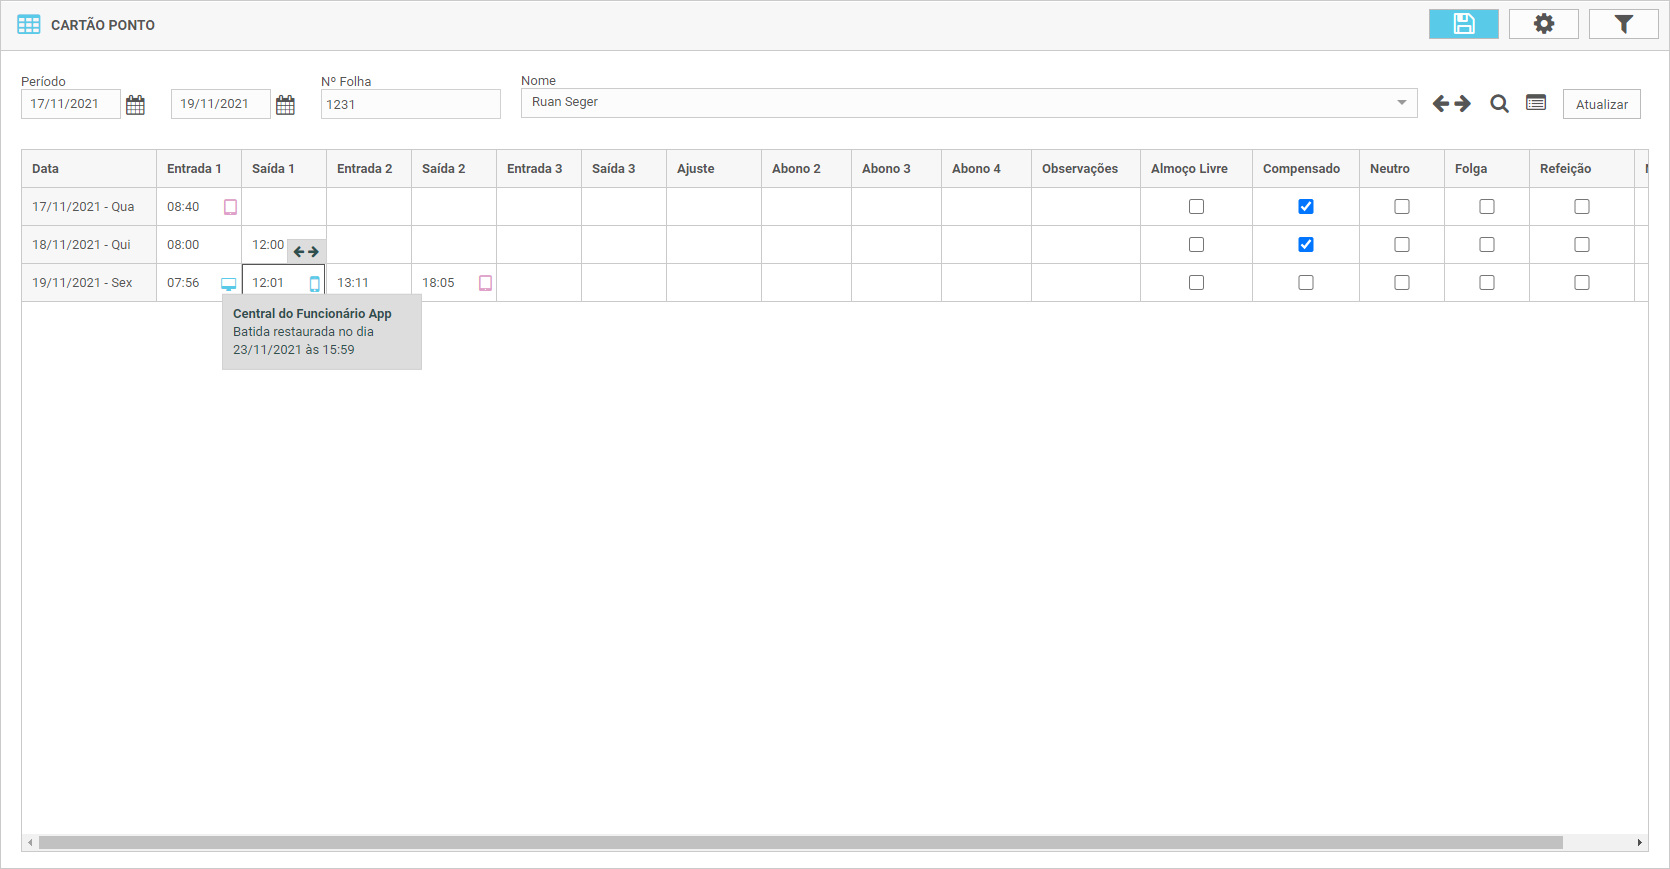Click the list view icon beside search
Image resolution: width=1670 pixels, height=869 pixels.
tap(1536, 103)
